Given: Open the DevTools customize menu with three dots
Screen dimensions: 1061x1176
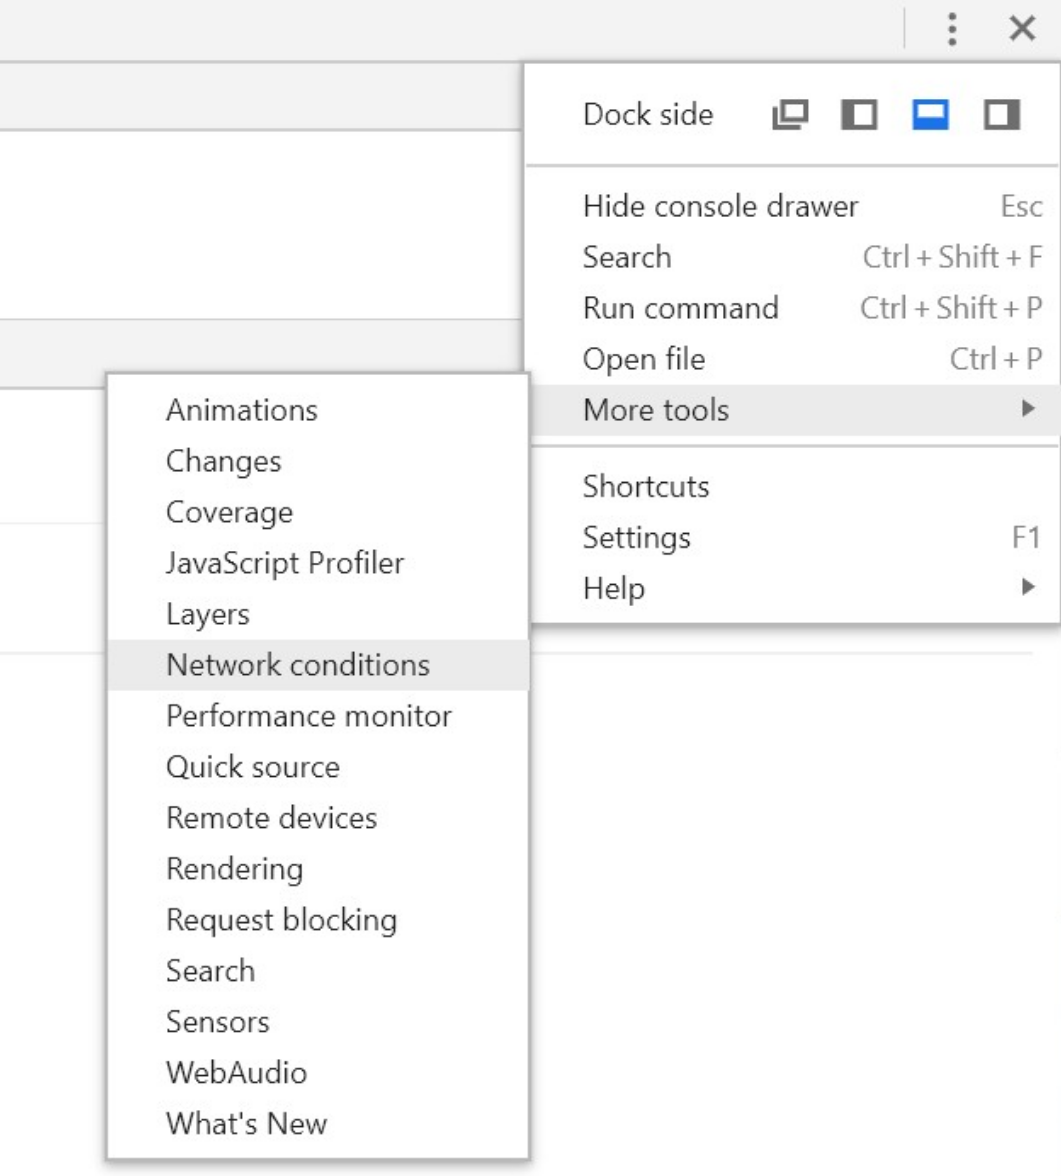Looking at the screenshot, I should click(x=951, y=29).
